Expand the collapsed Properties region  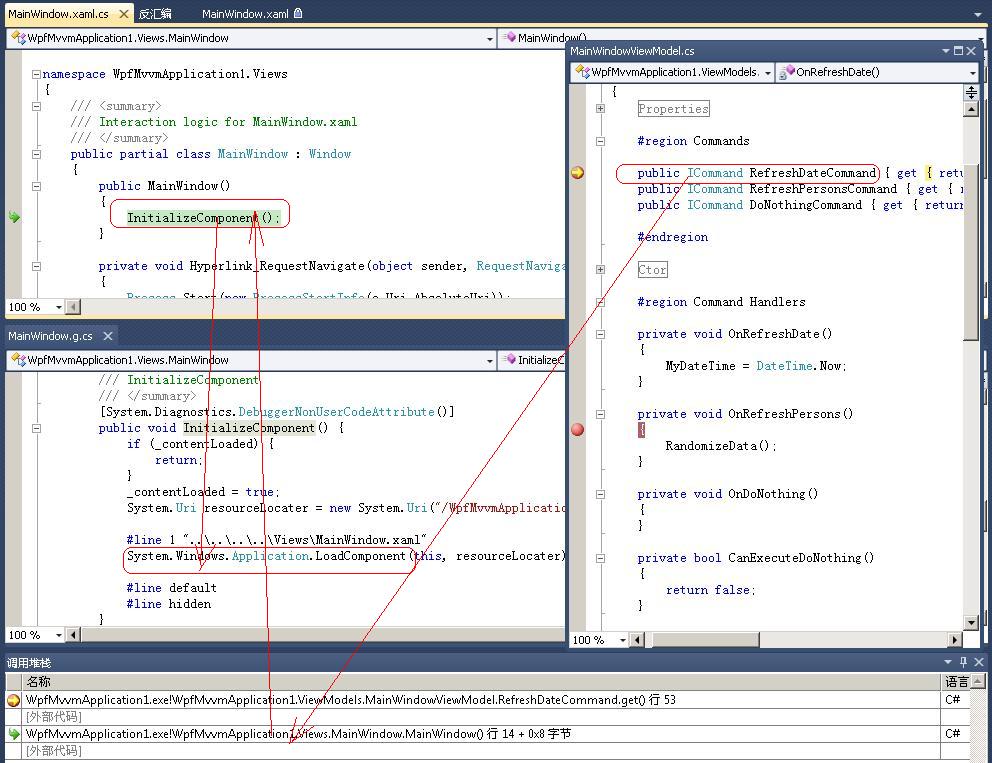600,109
